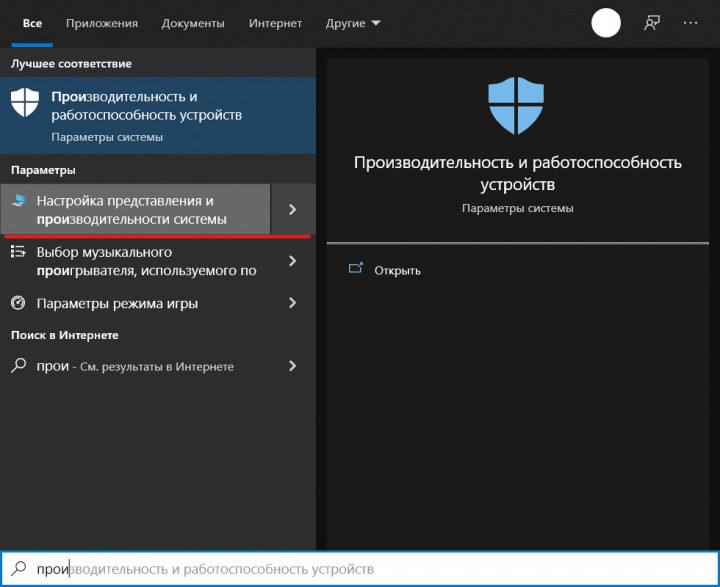Expand arrow for Выбор музыкального проигрывателя

[292, 261]
